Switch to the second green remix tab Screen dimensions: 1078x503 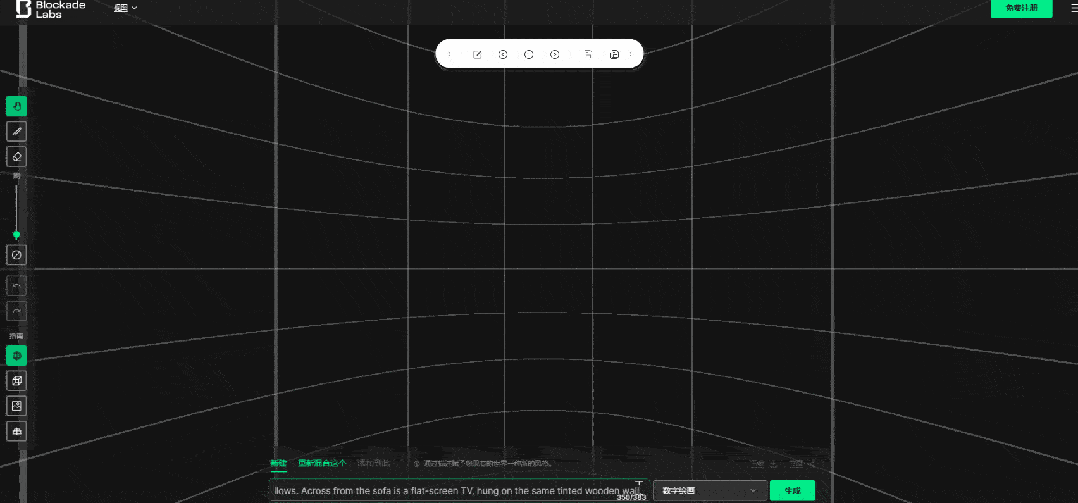point(322,463)
